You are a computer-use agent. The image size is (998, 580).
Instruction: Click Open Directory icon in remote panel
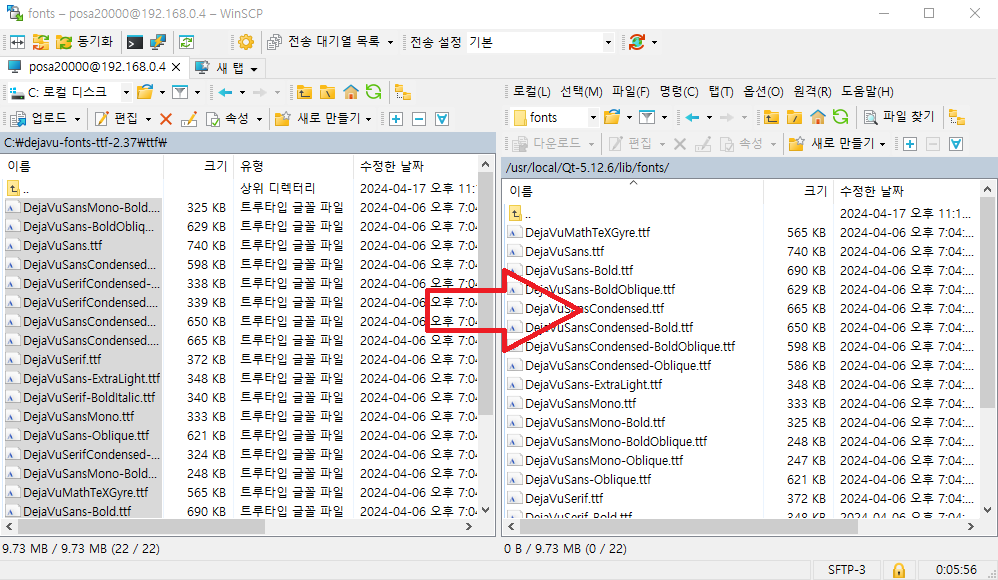pos(613,117)
